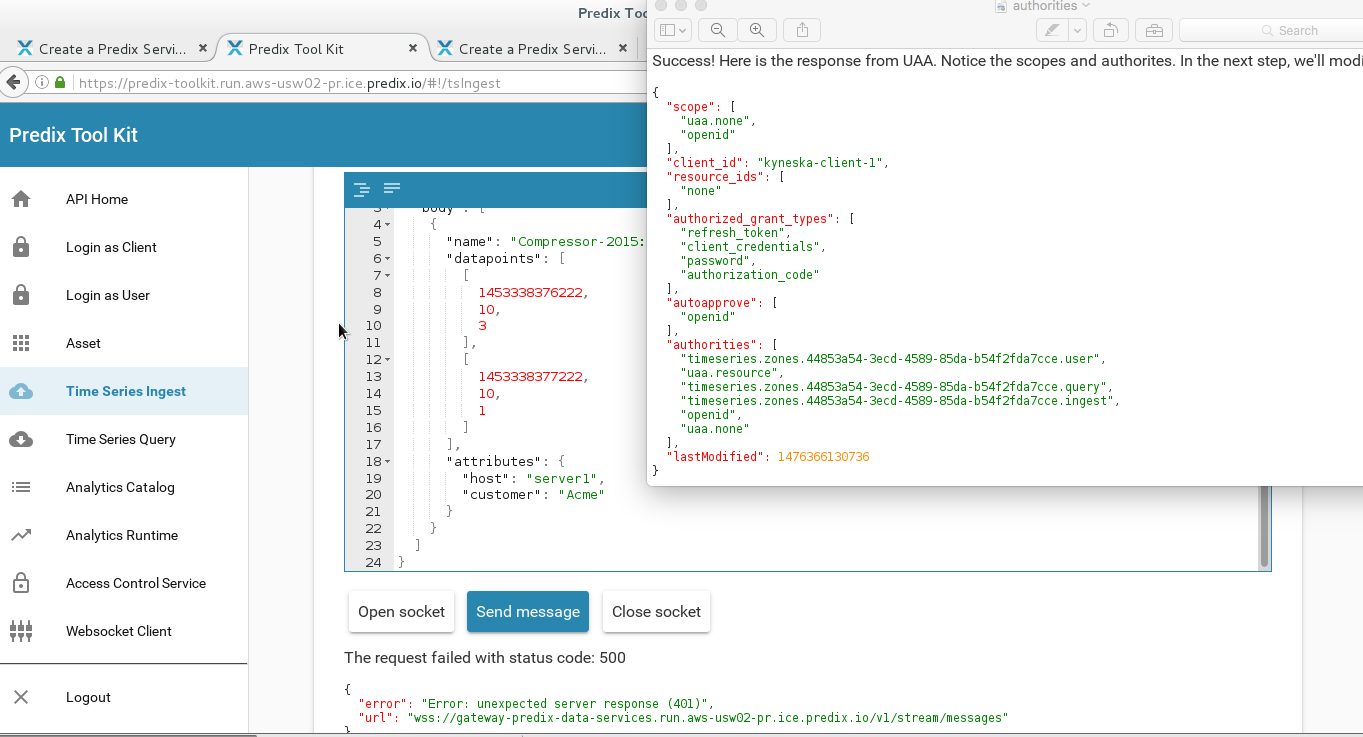1363x737 pixels.
Task: Open the Asset menu item
Action: click(124, 343)
